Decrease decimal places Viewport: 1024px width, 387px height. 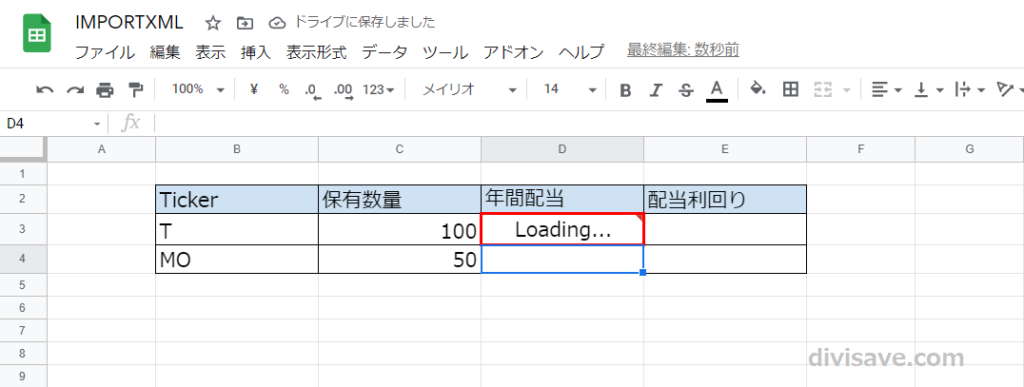tap(313, 90)
